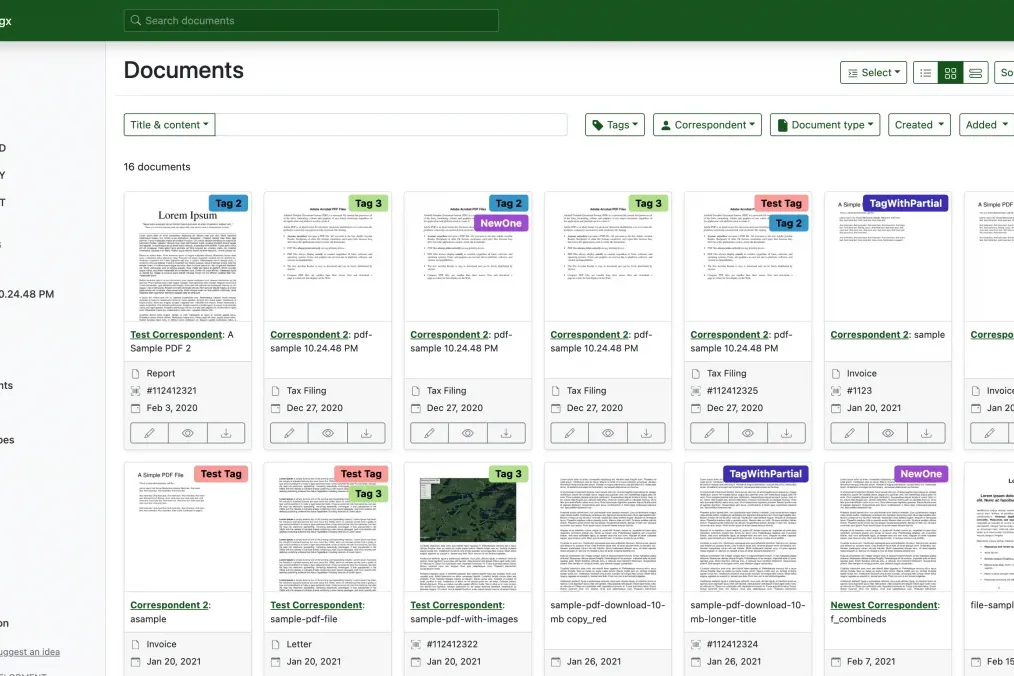
Task: Open Newest Correspondent link on f_combineds
Action: click(884, 605)
